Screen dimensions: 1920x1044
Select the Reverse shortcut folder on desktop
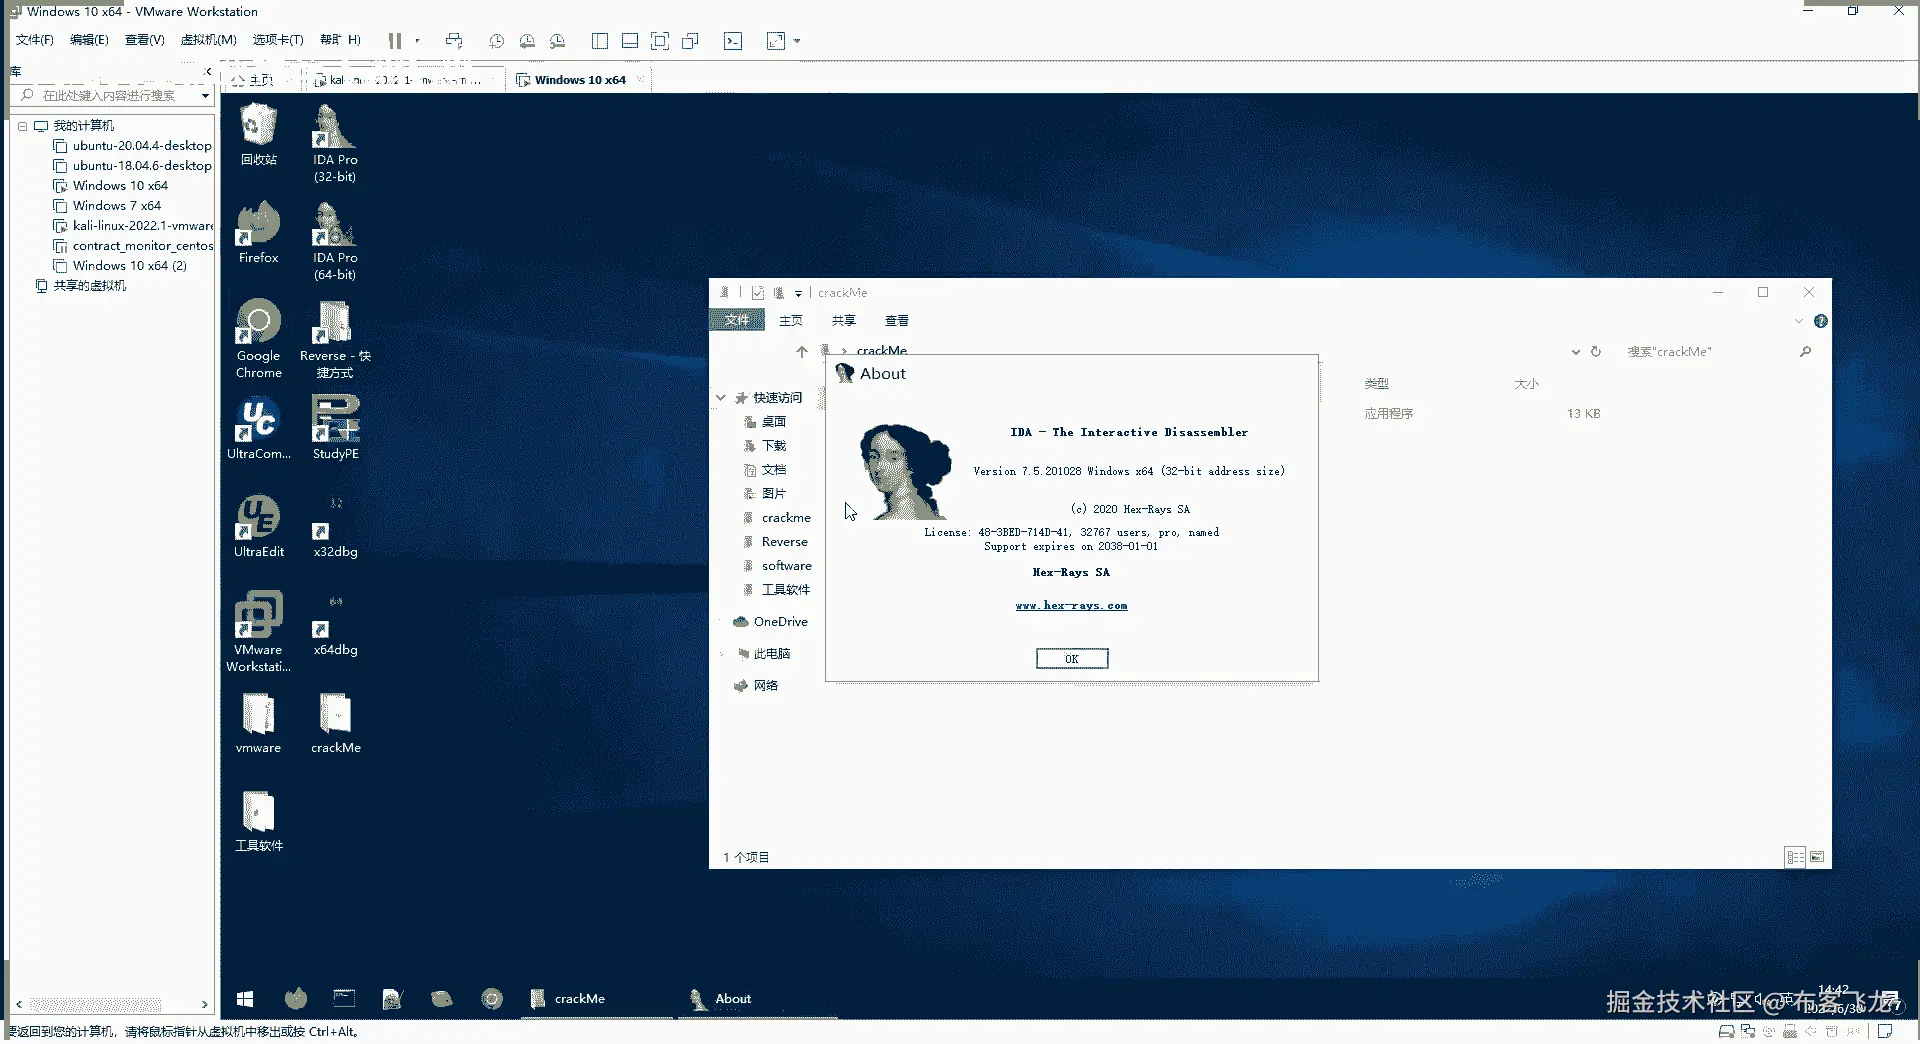[x=335, y=339]
